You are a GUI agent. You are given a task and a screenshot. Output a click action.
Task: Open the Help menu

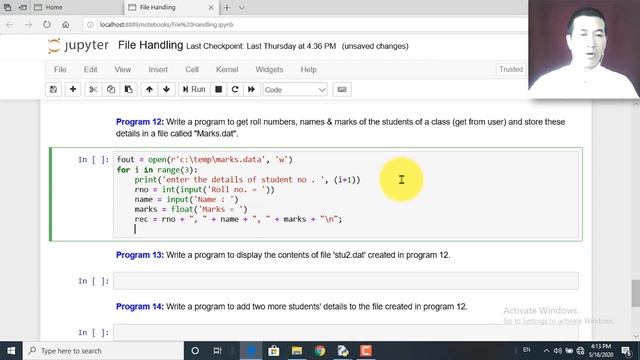click(309, 69)
